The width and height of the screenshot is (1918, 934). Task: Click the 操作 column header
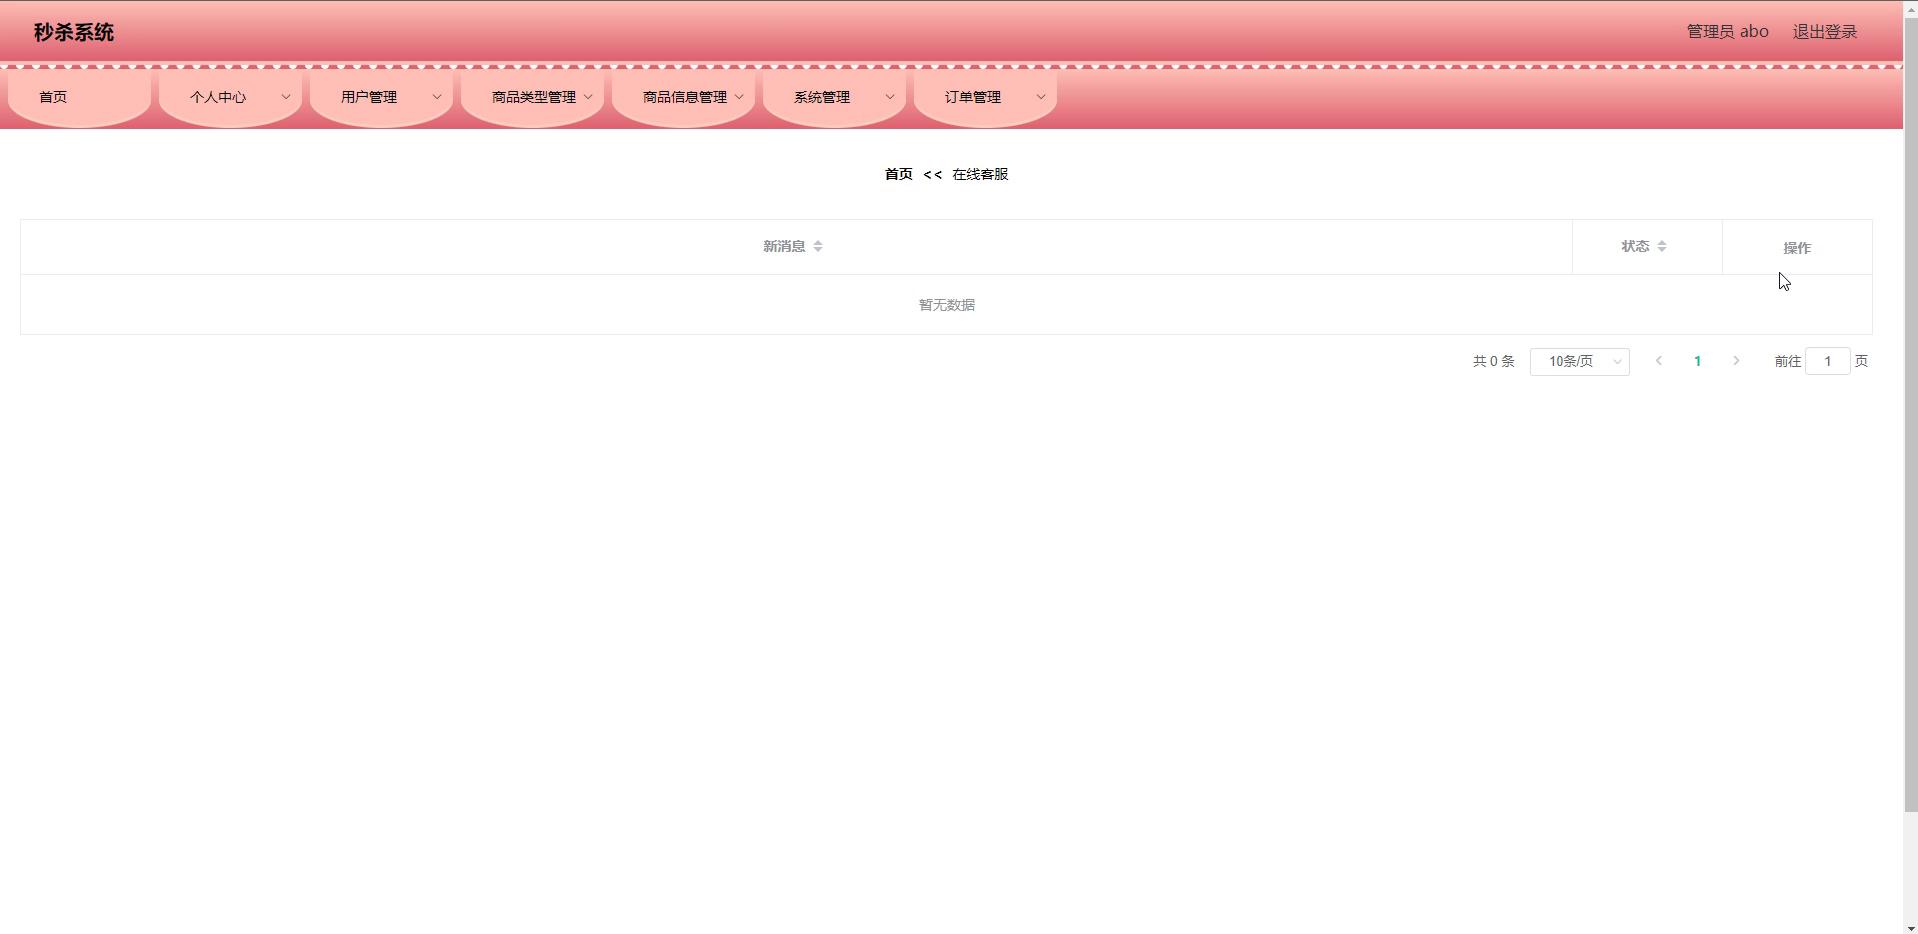click(x=1796, y=248)
